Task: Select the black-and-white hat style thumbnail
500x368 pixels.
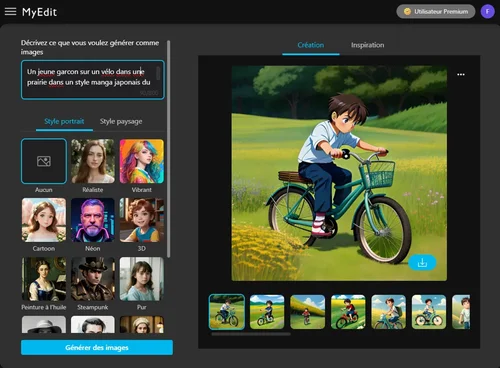Action: coord(44,325)
